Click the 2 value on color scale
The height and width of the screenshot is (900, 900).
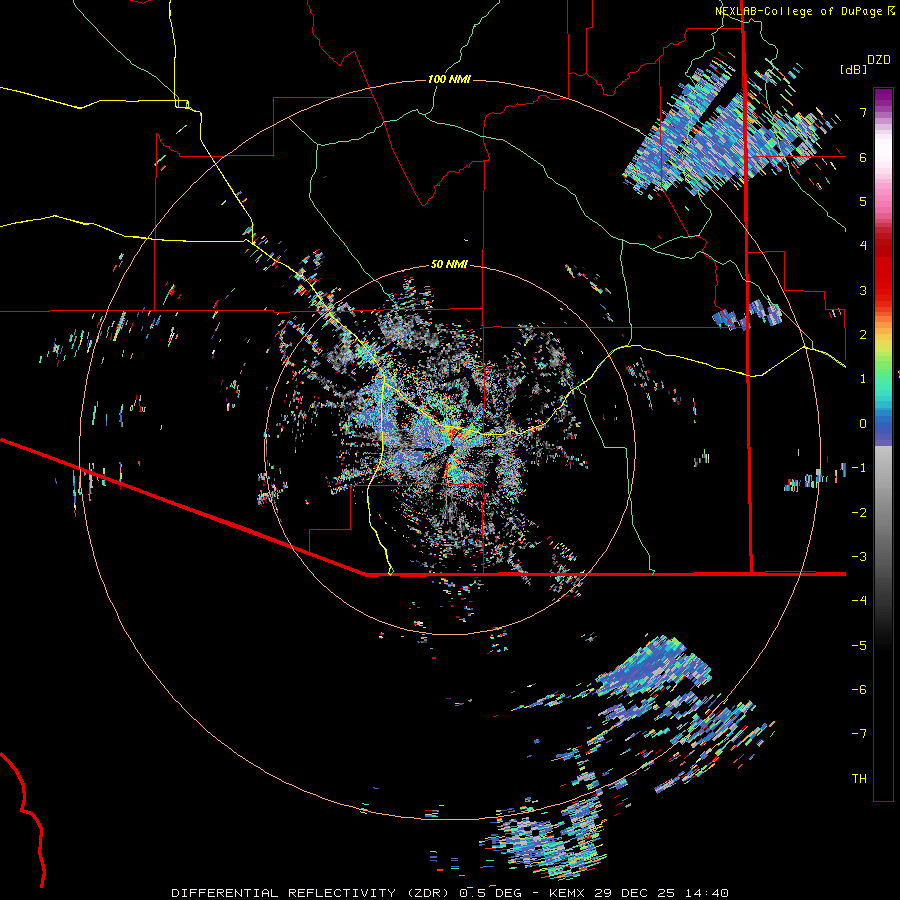tap(863, 335)
